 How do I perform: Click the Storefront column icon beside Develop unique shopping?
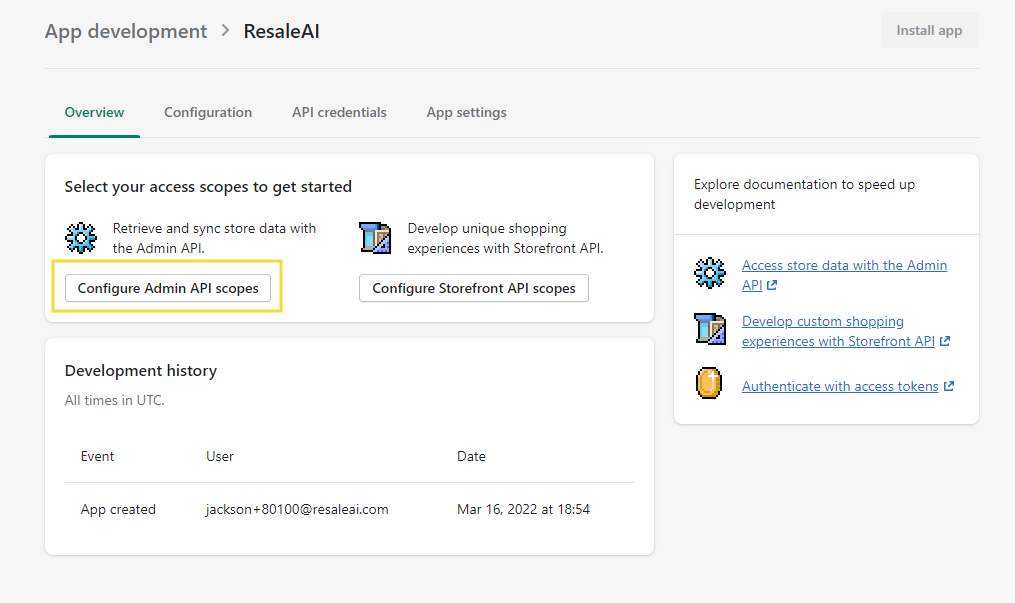[x=375, y=238]
